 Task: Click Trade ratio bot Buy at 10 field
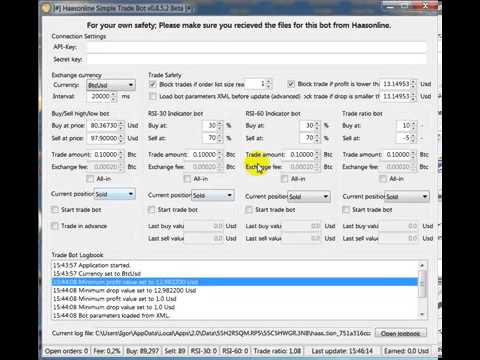(x=407, y=126)
